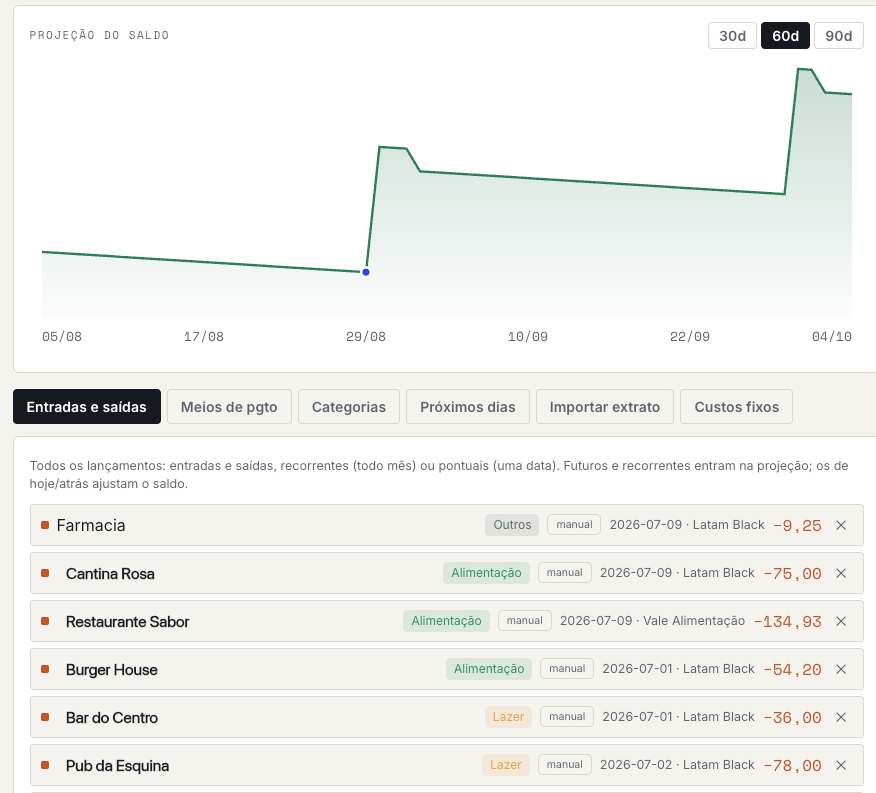Click the Burger House entry name
Screen dimensions: 876x793
point(112,670)
